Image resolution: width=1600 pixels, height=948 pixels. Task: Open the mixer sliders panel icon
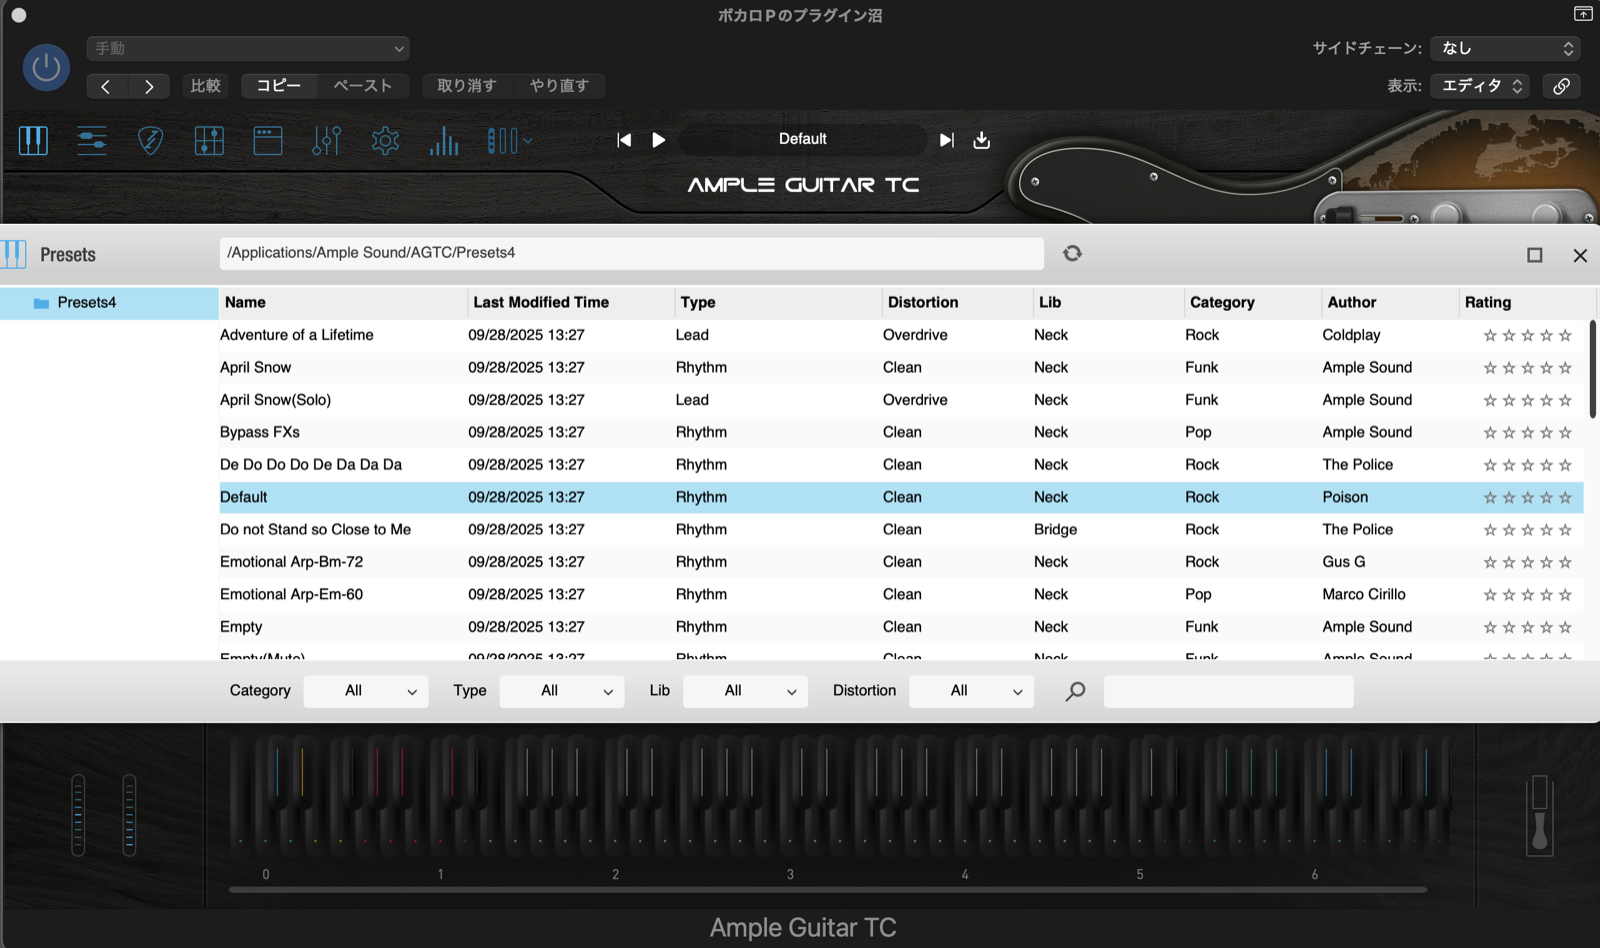(x=92, y=140)
